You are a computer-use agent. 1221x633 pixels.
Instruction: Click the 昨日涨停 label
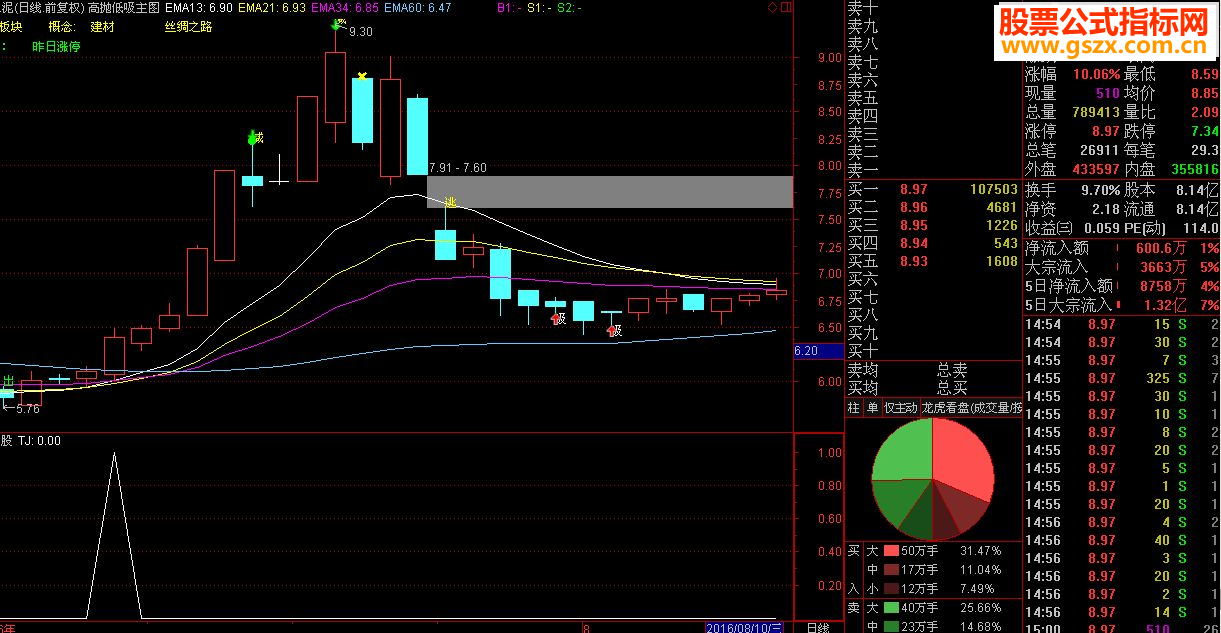[54, 46]
